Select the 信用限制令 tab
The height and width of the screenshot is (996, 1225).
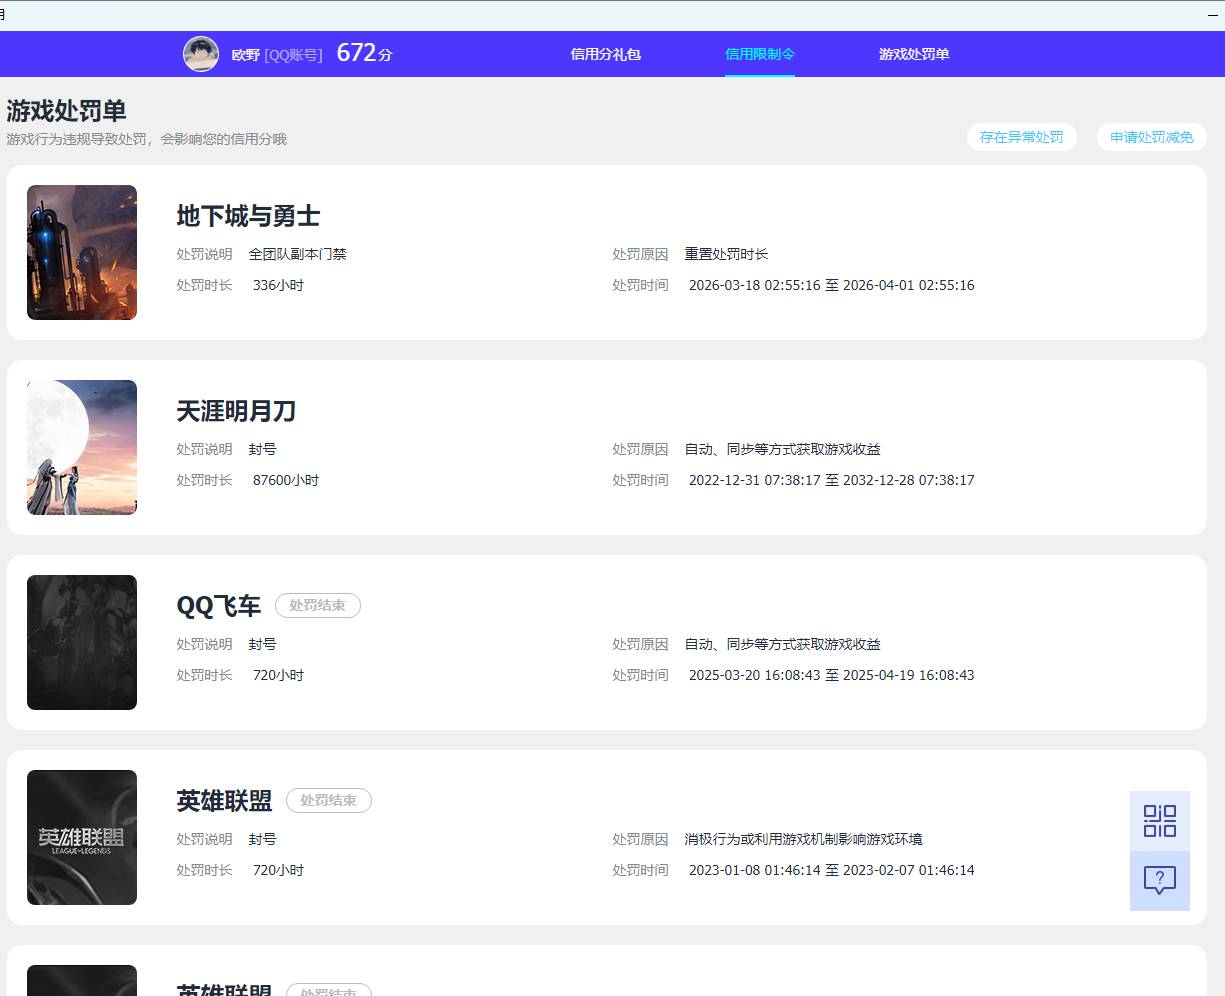[x=760, y=54]
